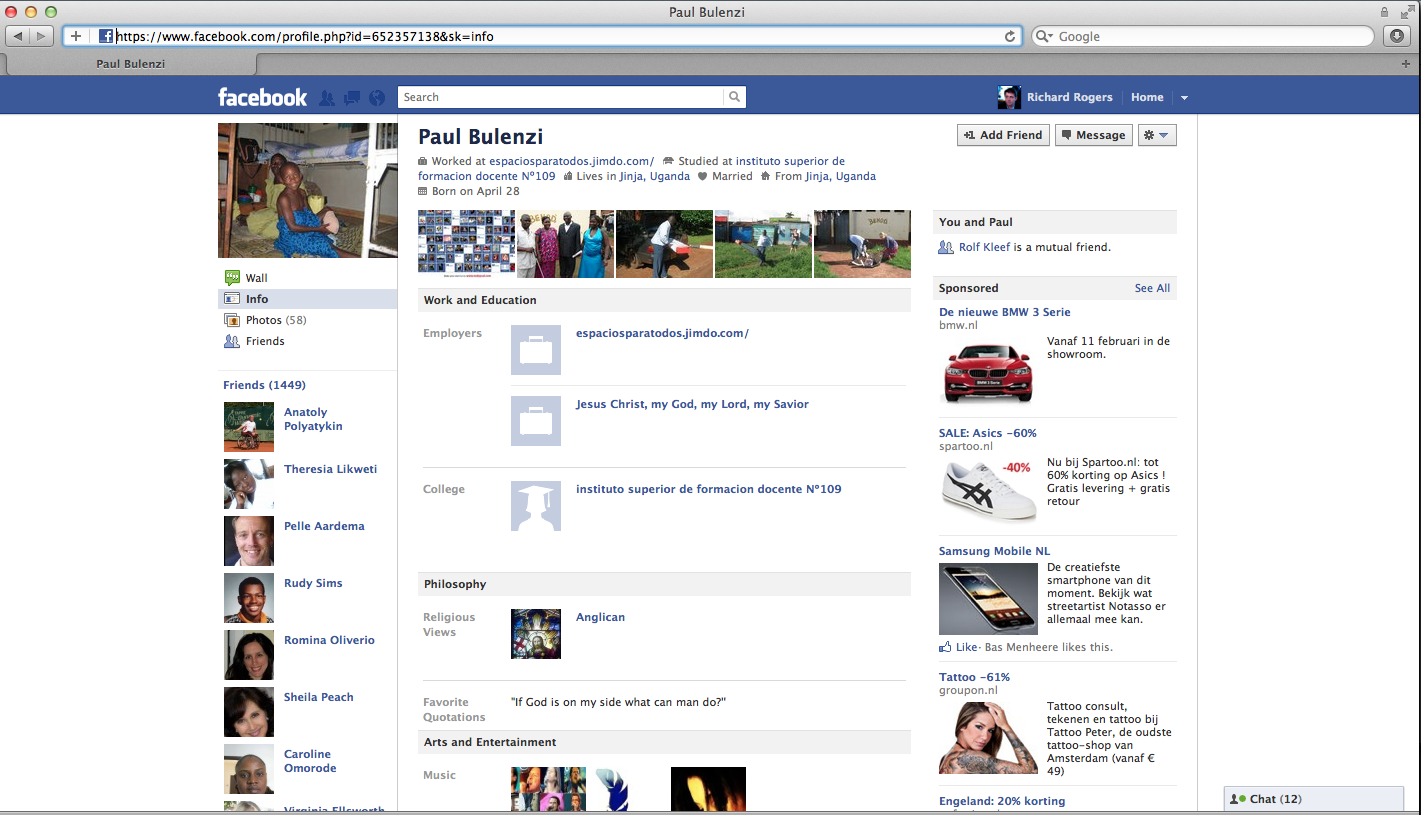
Task: Open the notifications globe icon
Action: [377, 98]
